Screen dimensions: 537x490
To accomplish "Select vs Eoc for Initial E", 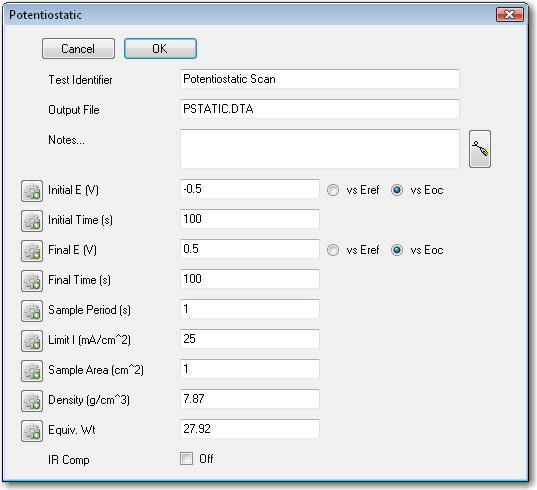I will coord(397,190).
